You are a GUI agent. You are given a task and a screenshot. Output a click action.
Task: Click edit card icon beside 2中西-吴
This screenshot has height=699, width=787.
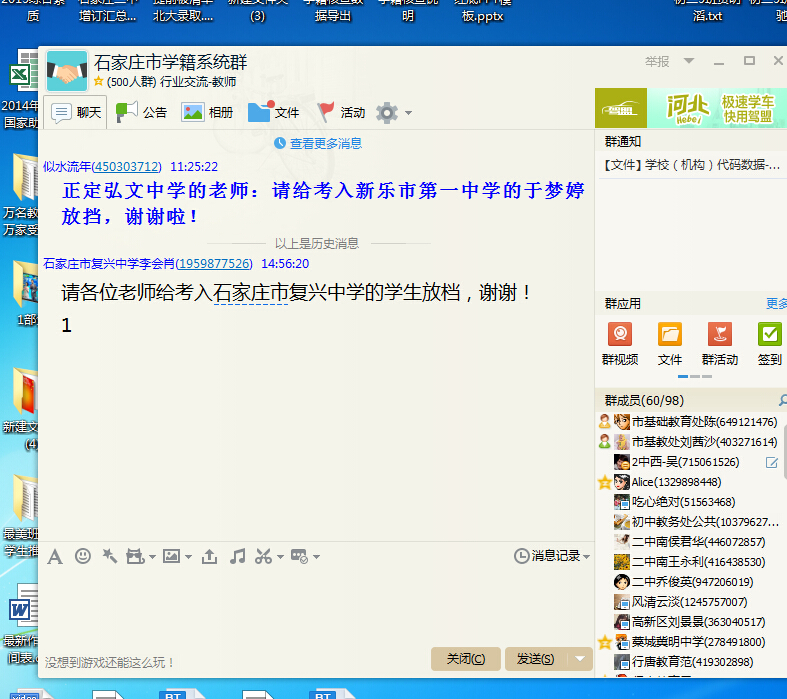pyautogui.click(x=771, y=462)
